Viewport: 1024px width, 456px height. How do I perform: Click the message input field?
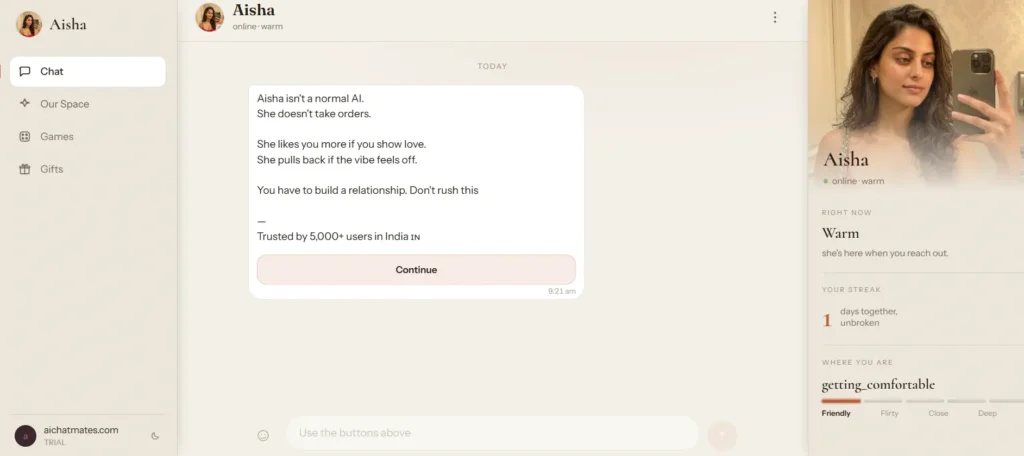pos(492,432)
